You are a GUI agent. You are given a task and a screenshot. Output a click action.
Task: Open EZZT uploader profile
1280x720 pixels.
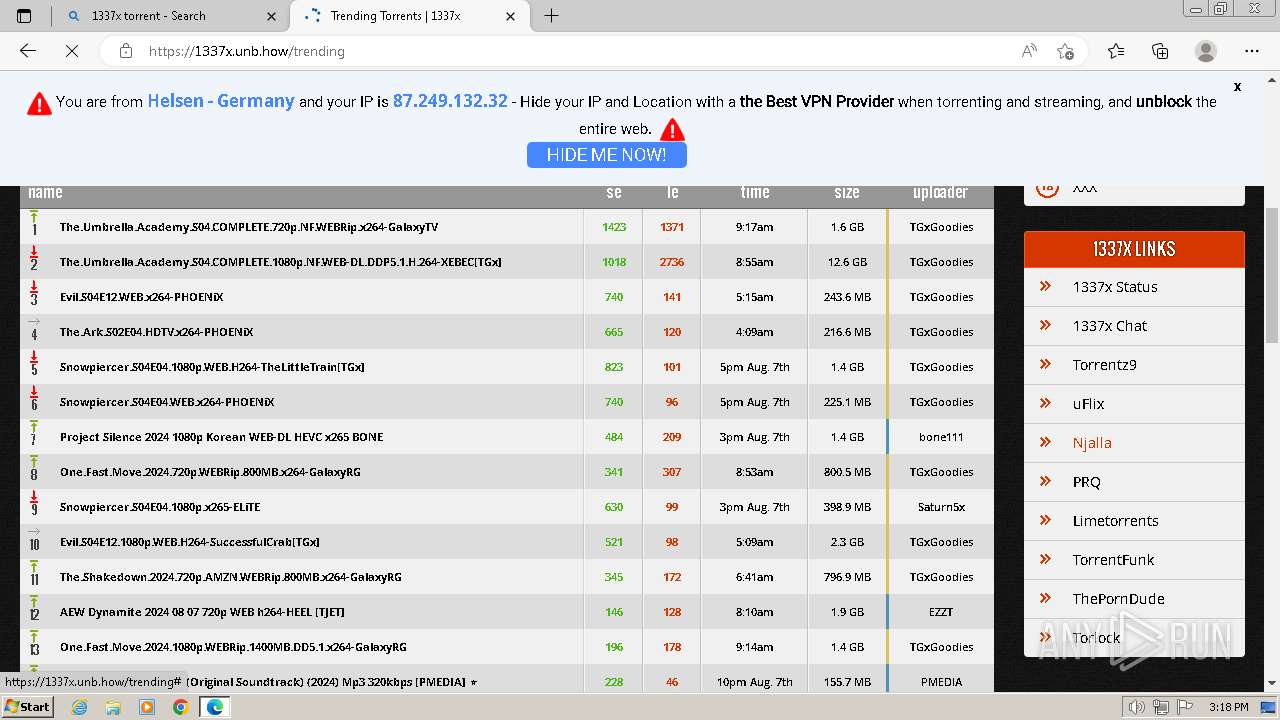pyautogui.click(x=941, y=612)
